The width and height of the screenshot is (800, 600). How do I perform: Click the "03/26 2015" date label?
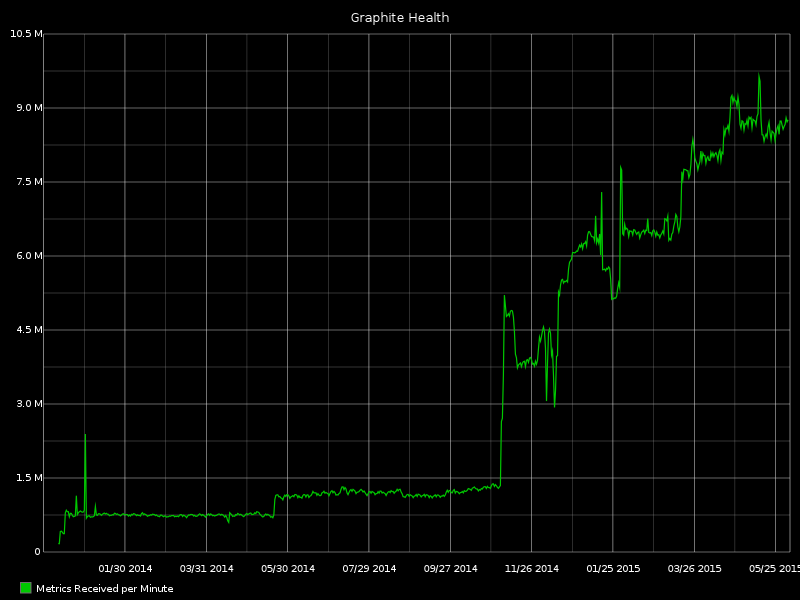pos(694,568)
